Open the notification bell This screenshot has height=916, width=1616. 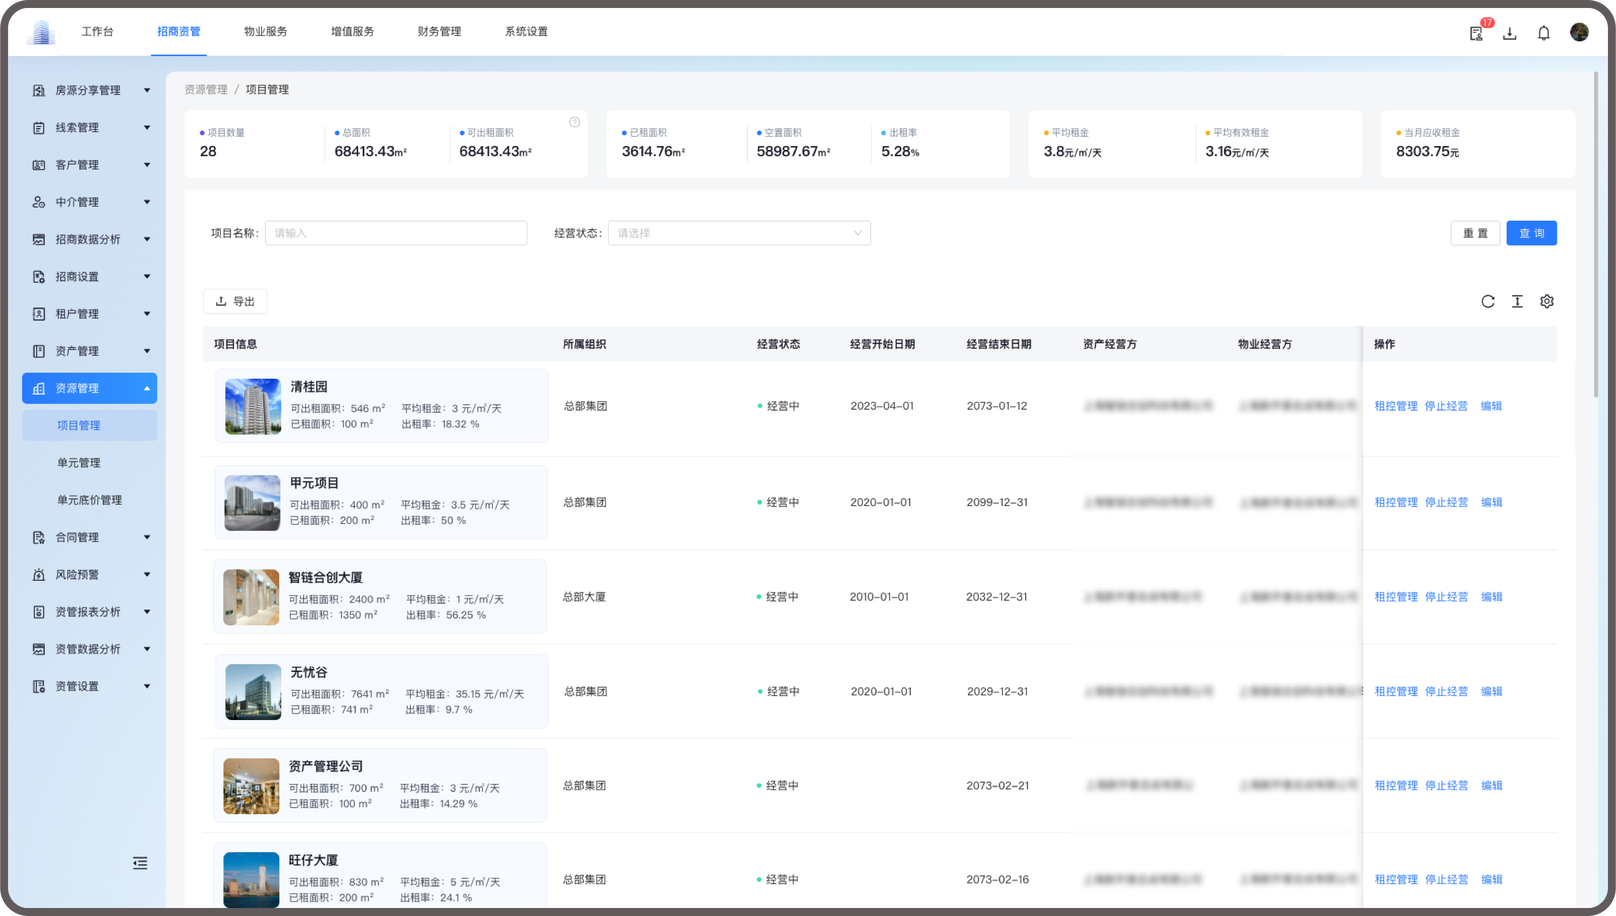(x=1543, y=33)
